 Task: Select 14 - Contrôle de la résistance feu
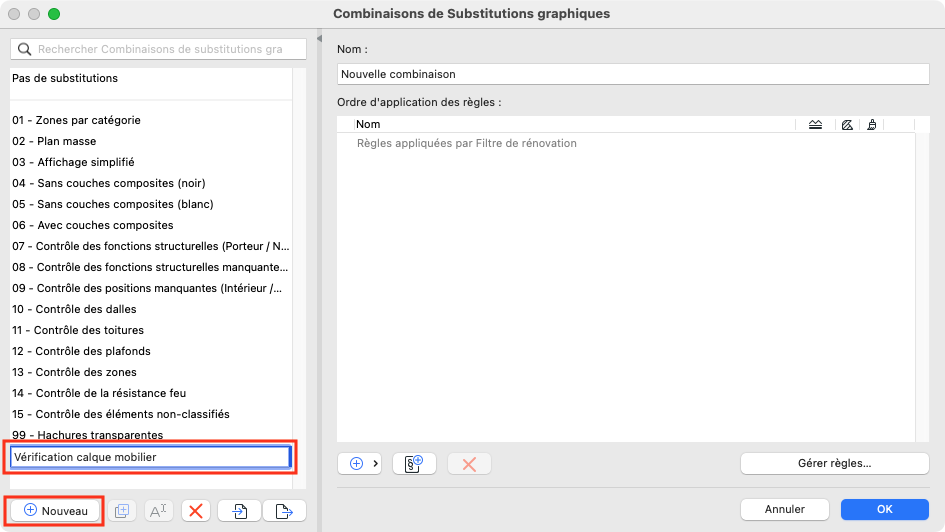pos(151,393)
